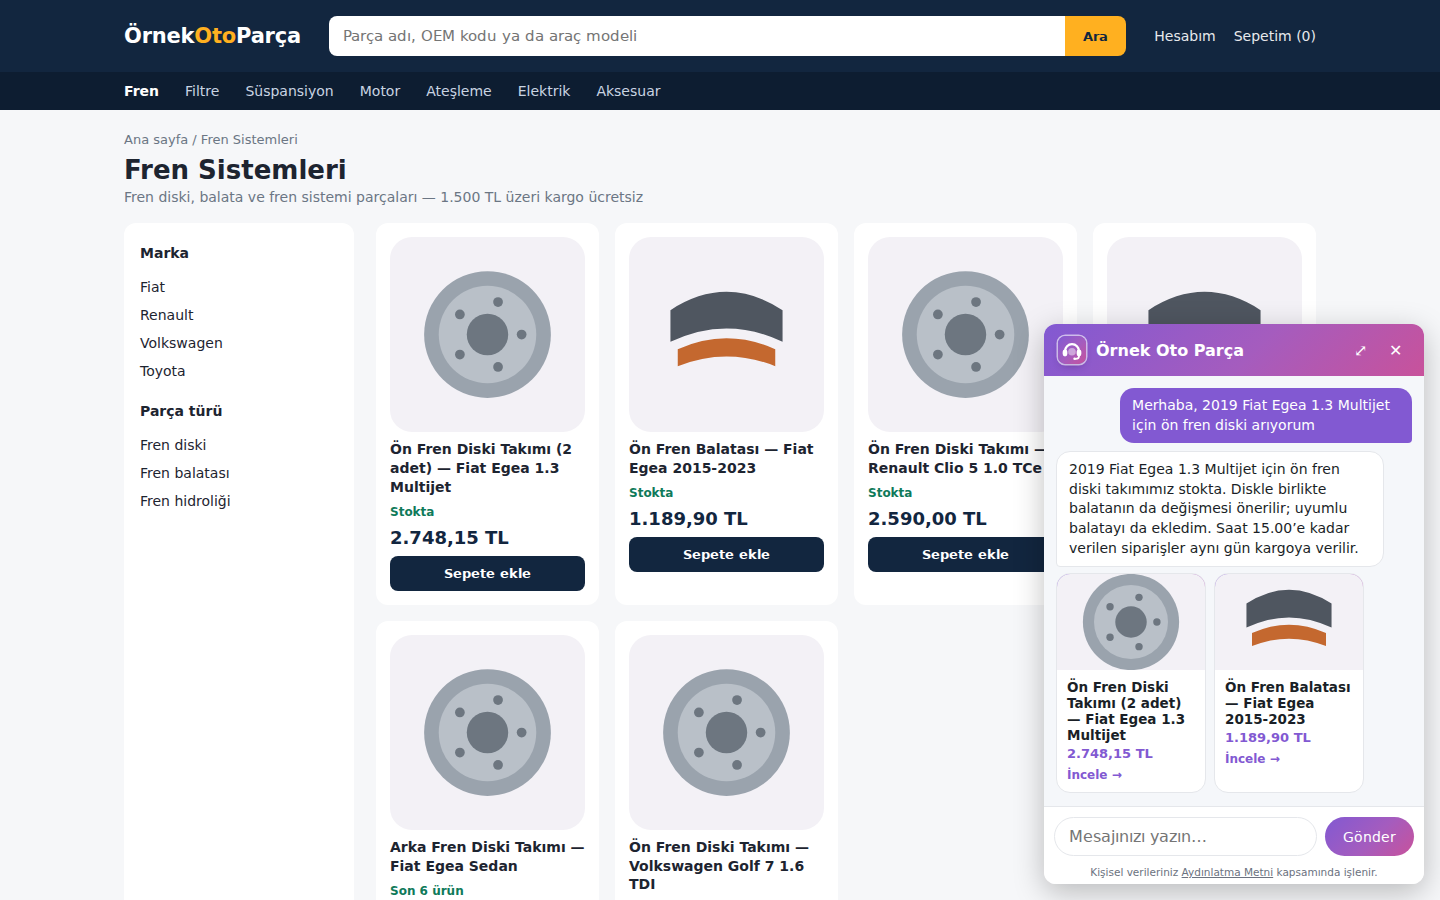Select the Fren menu item
1440x900 pixels.
(x=141, y=91)
